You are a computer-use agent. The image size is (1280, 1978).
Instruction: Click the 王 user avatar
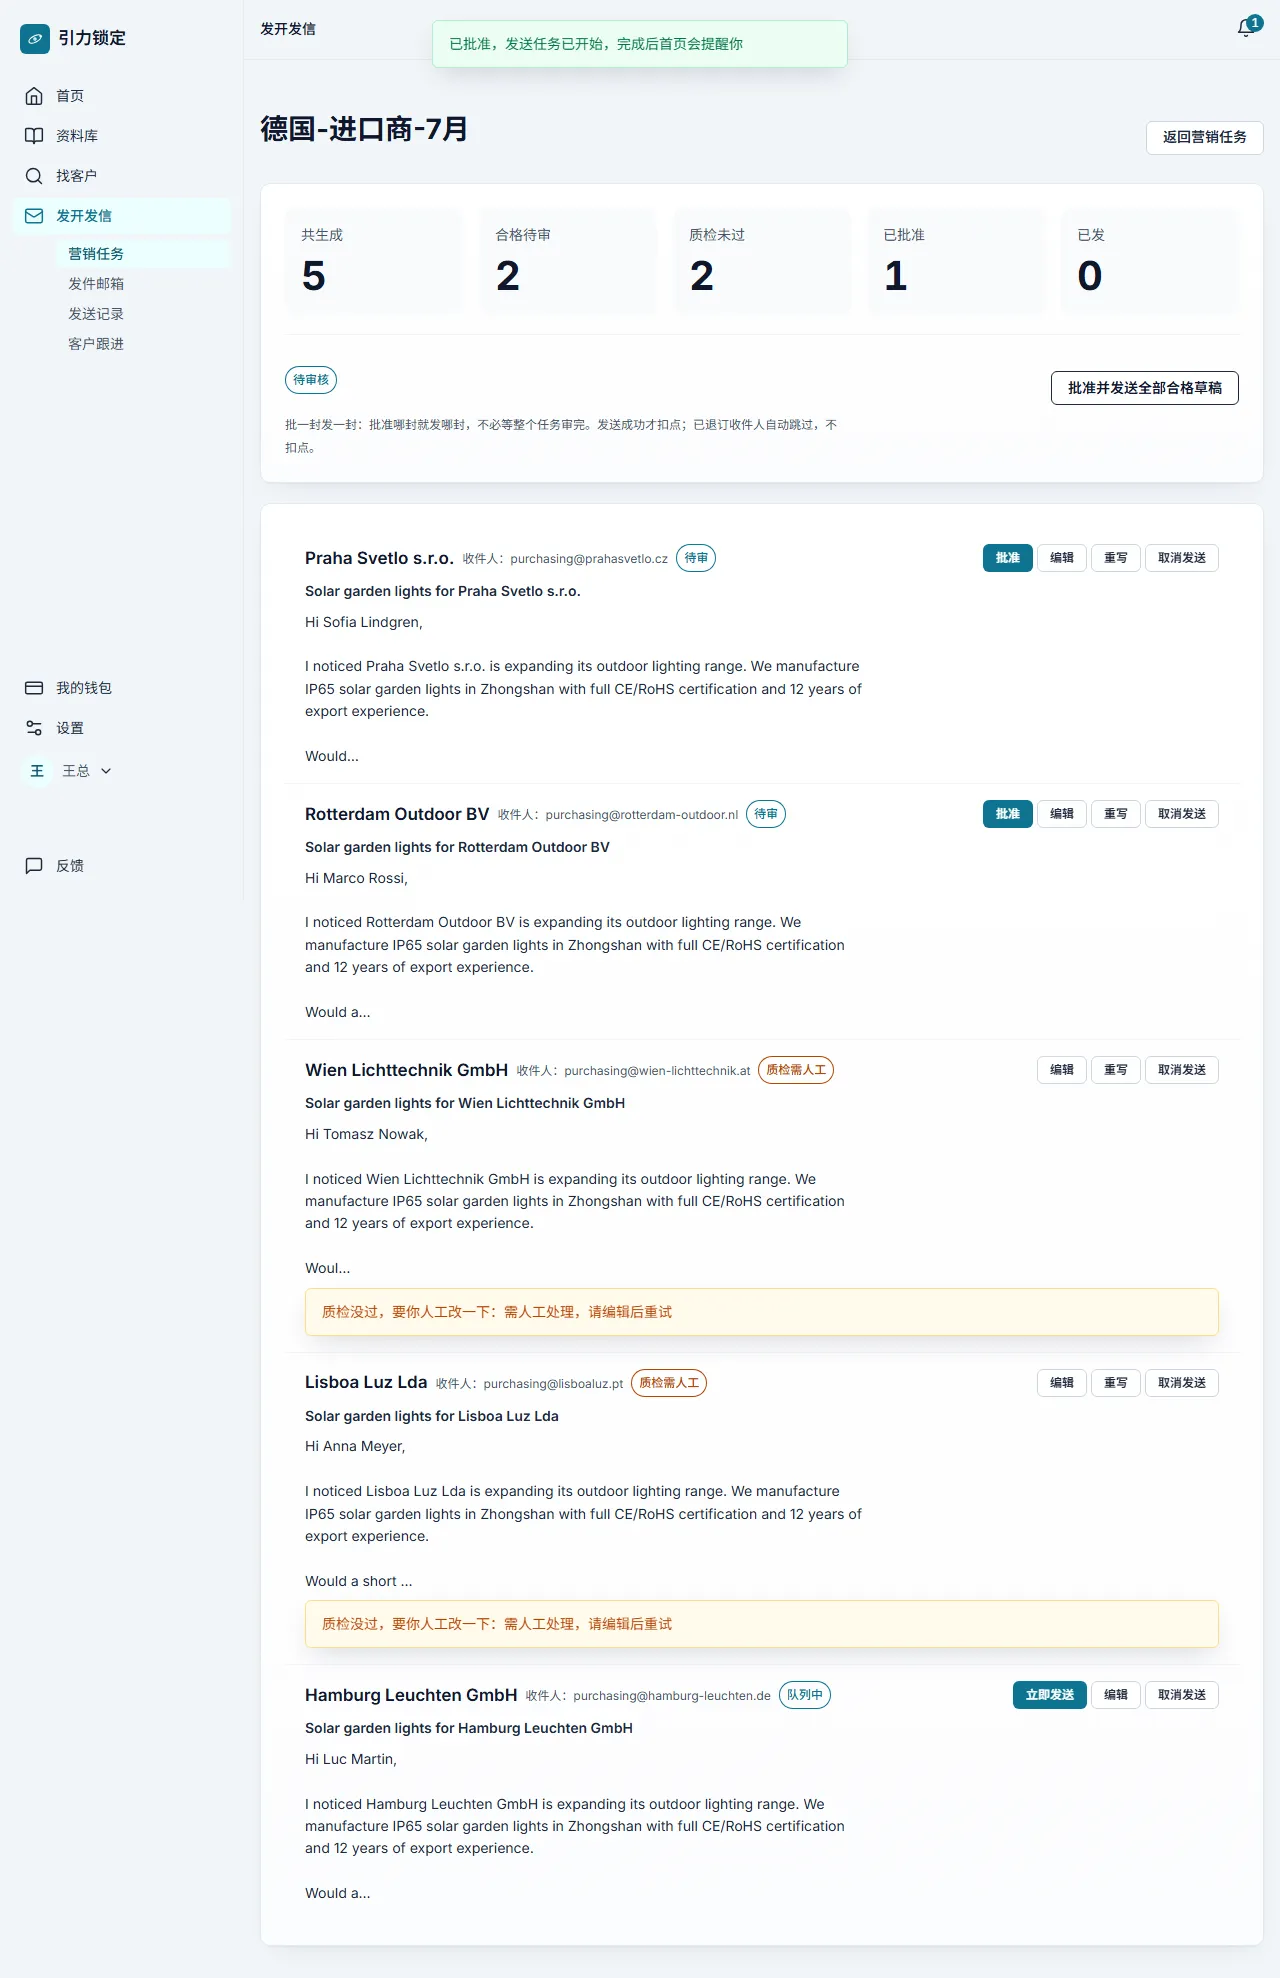click(37, 771)
